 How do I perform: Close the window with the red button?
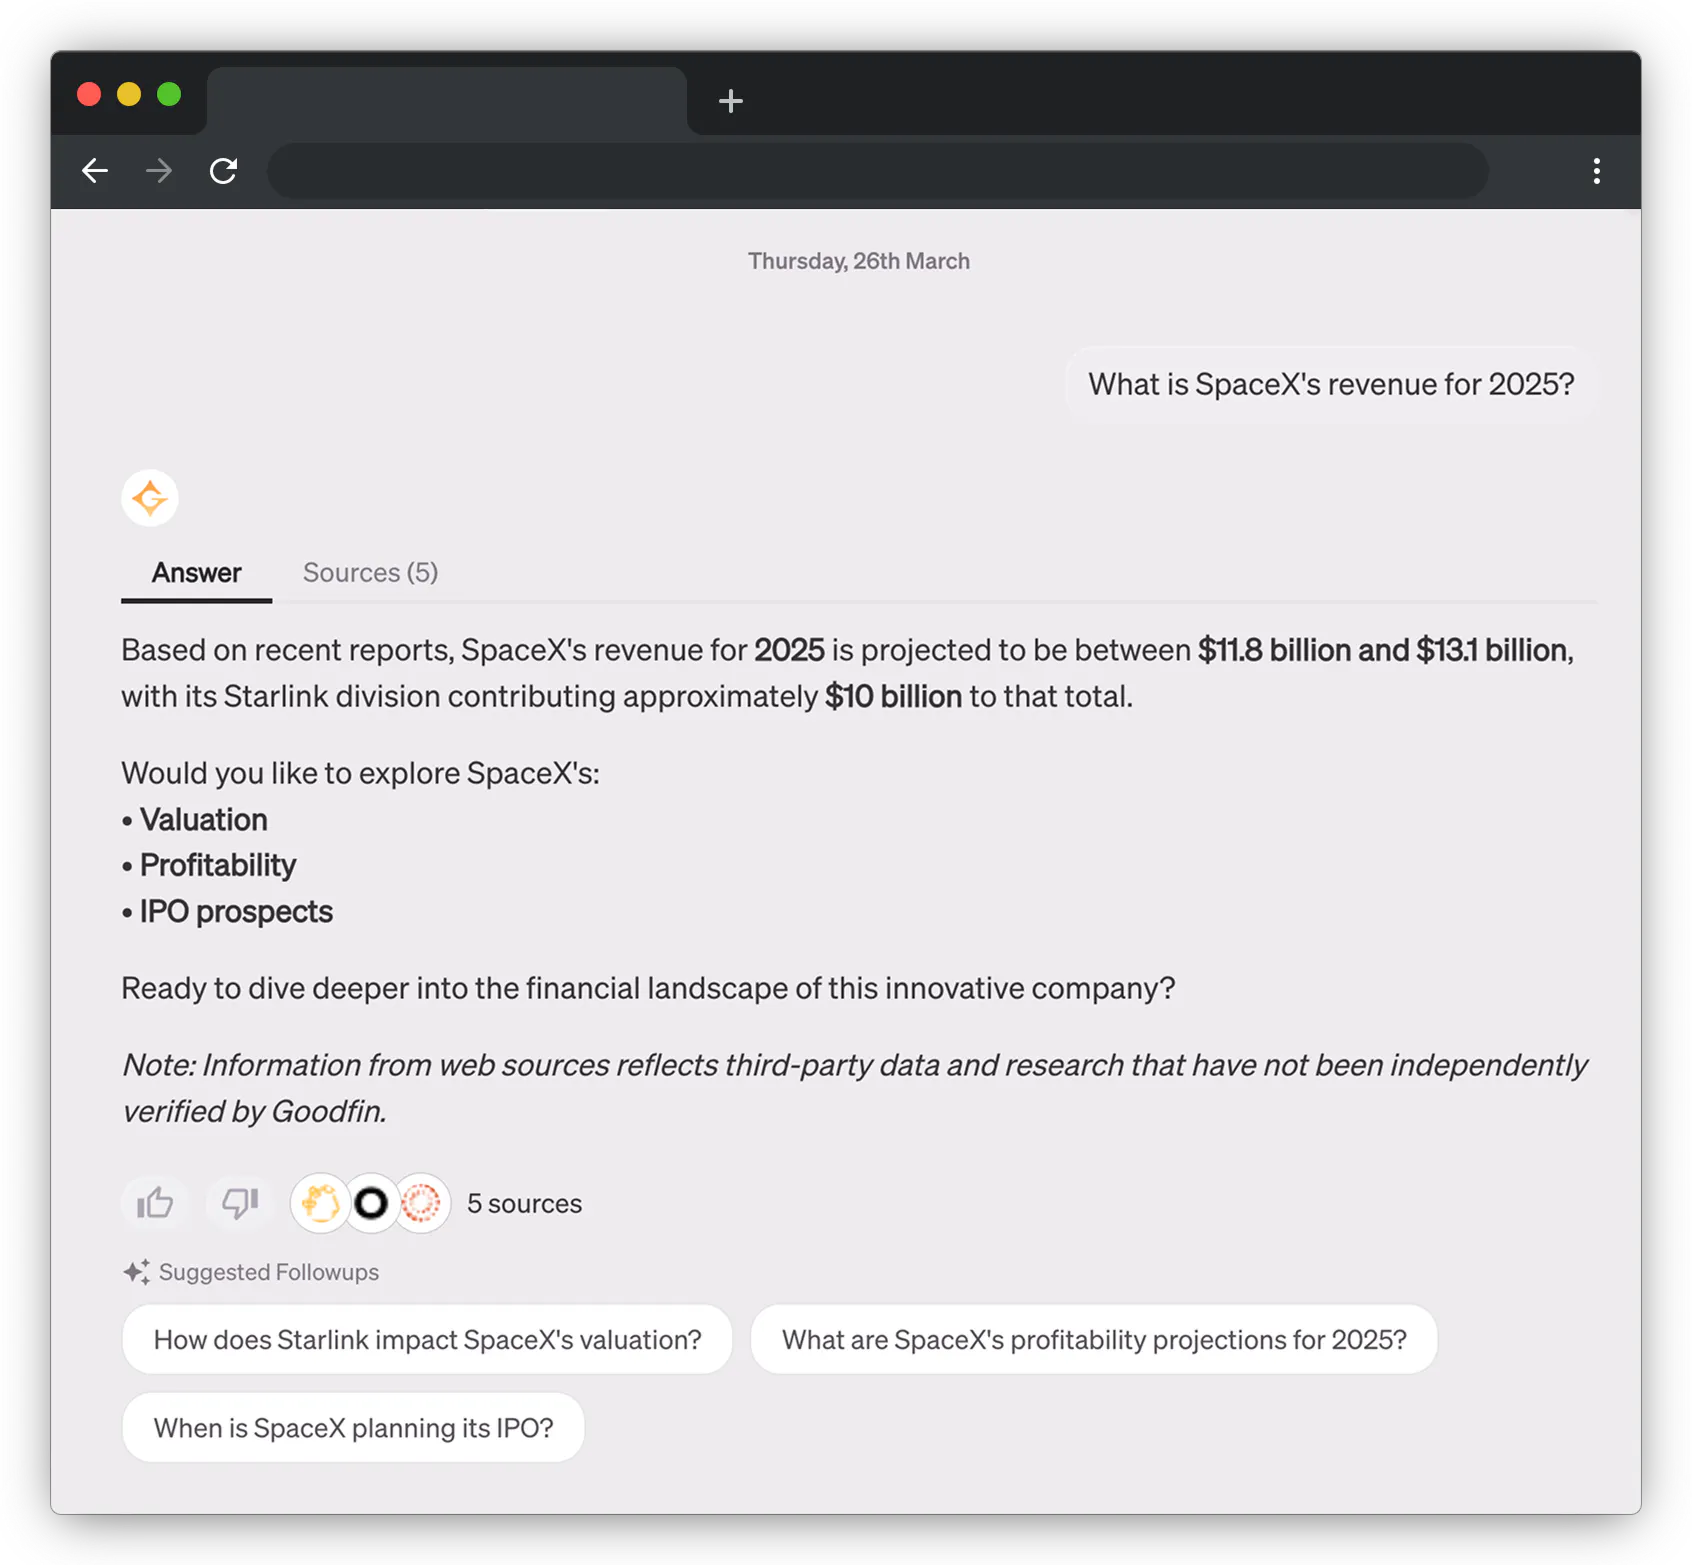89,94
